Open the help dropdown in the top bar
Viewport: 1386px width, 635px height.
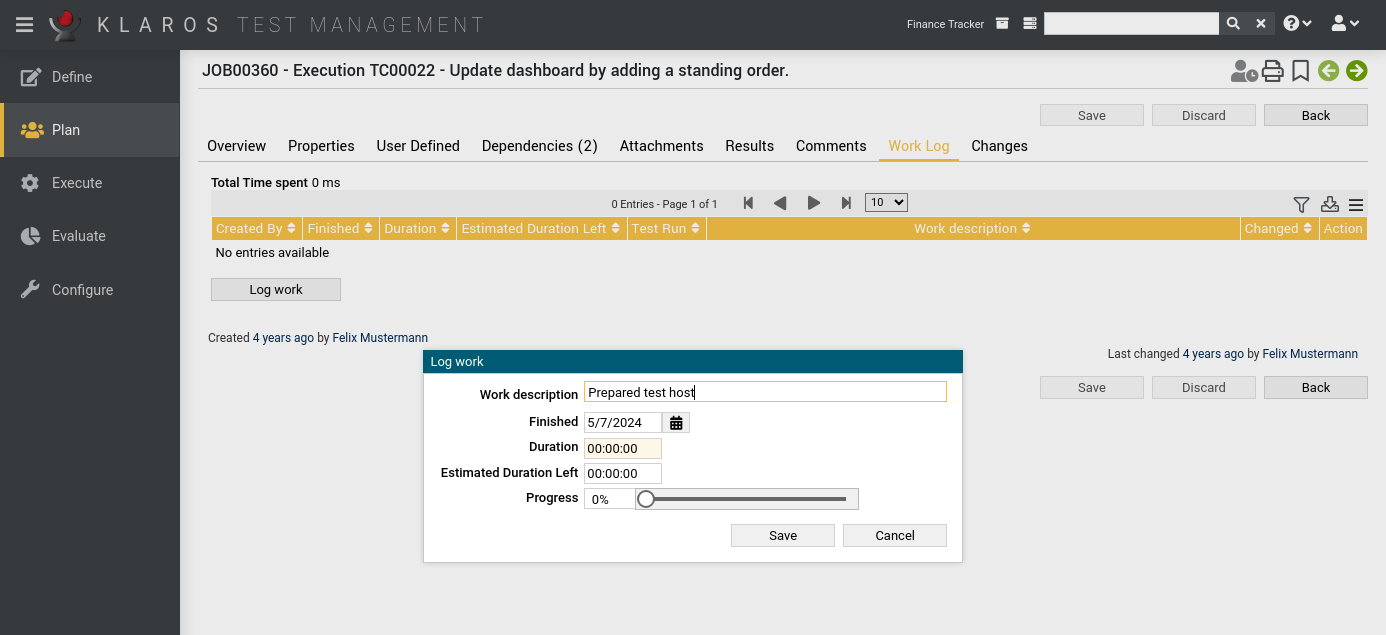click(1296, 22)
